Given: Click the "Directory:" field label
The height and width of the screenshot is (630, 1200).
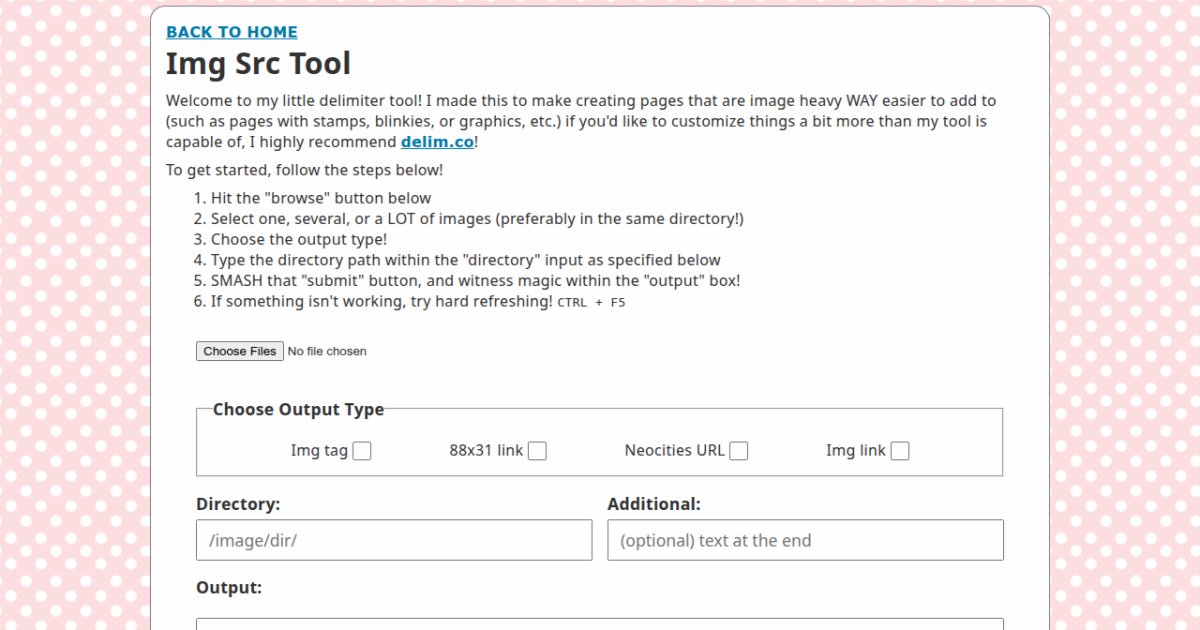Looking at the screenshot, I should click(238, 504).
